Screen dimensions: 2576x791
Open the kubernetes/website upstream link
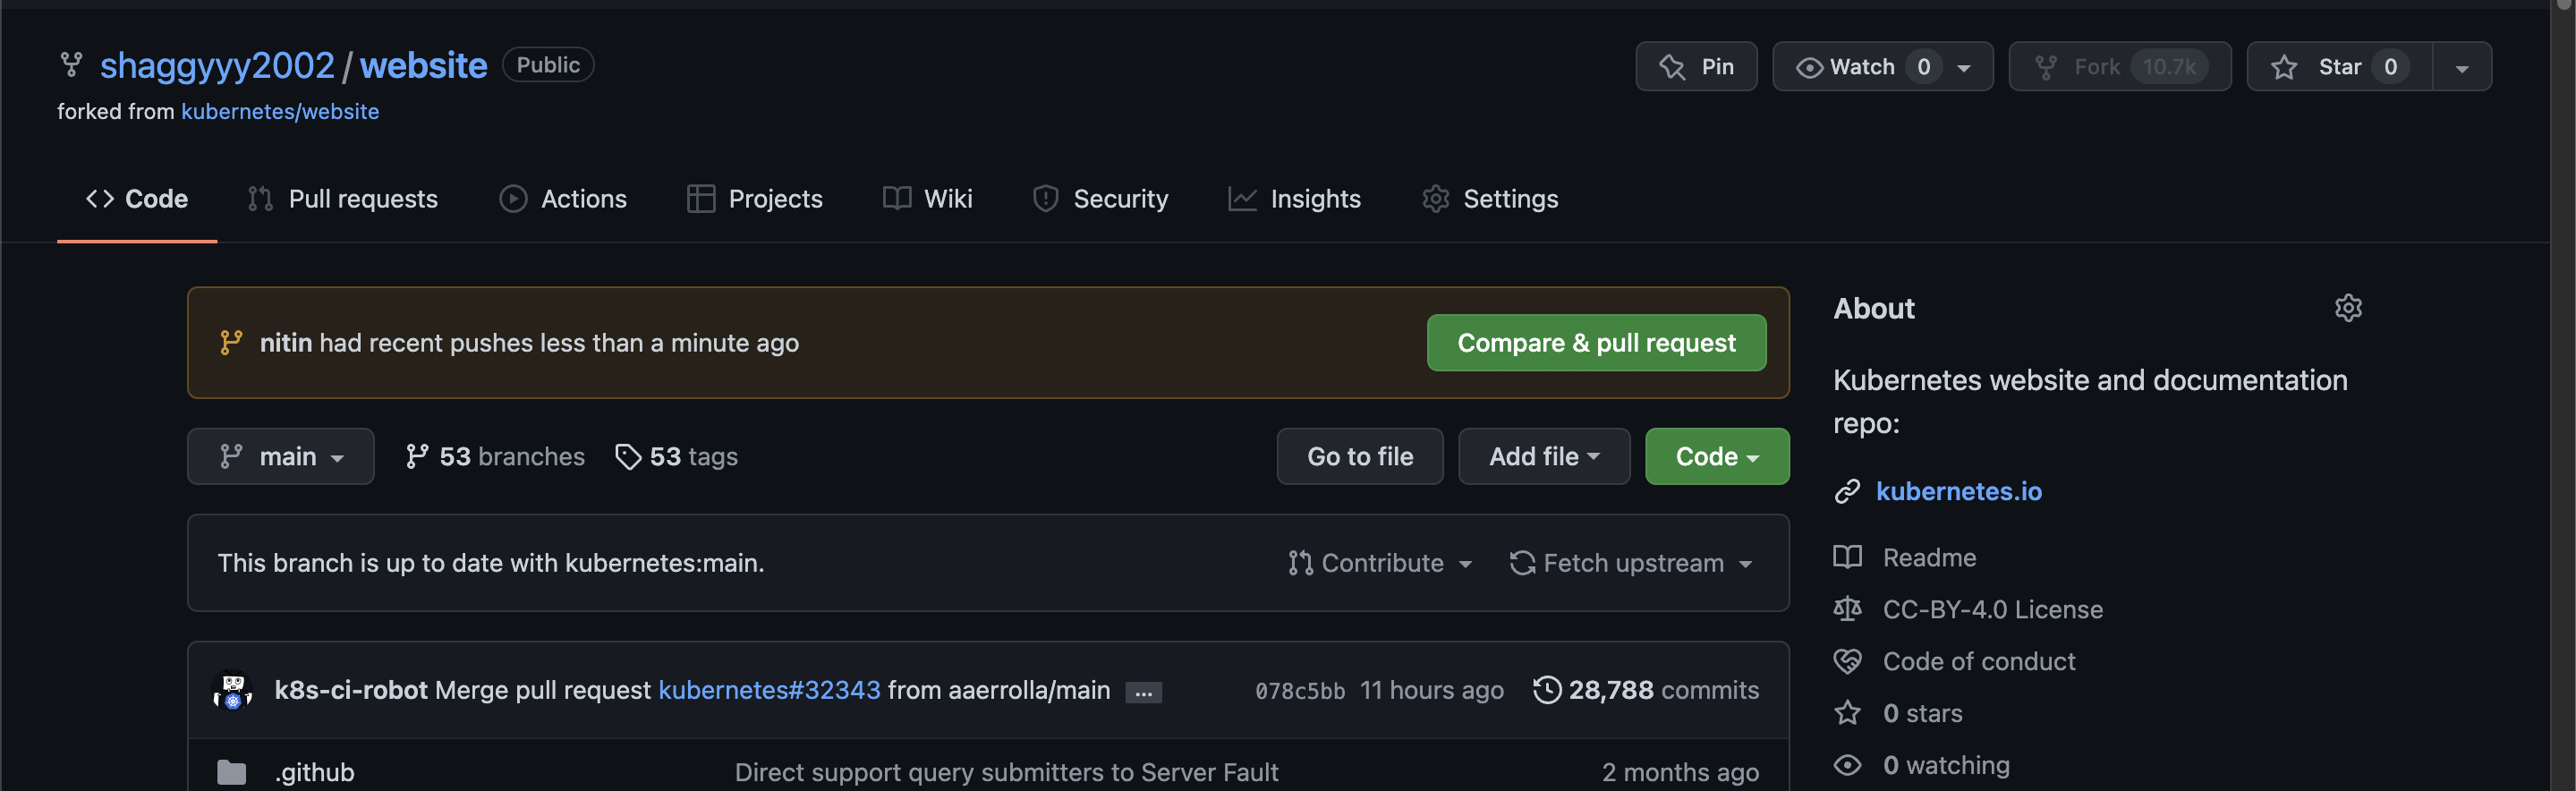pos(280,111)
